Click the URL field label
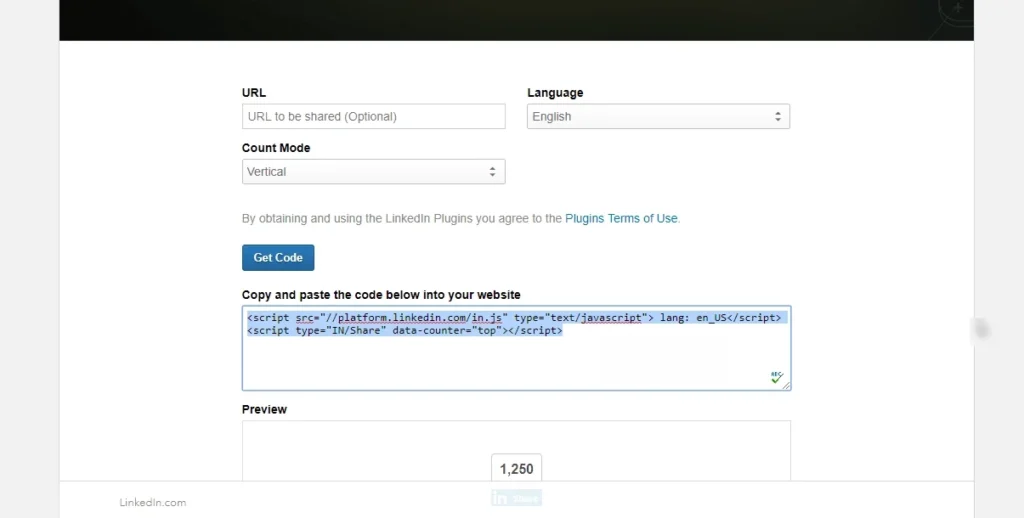The width and height of the screenshot is (1024, 518). point(254,93)
